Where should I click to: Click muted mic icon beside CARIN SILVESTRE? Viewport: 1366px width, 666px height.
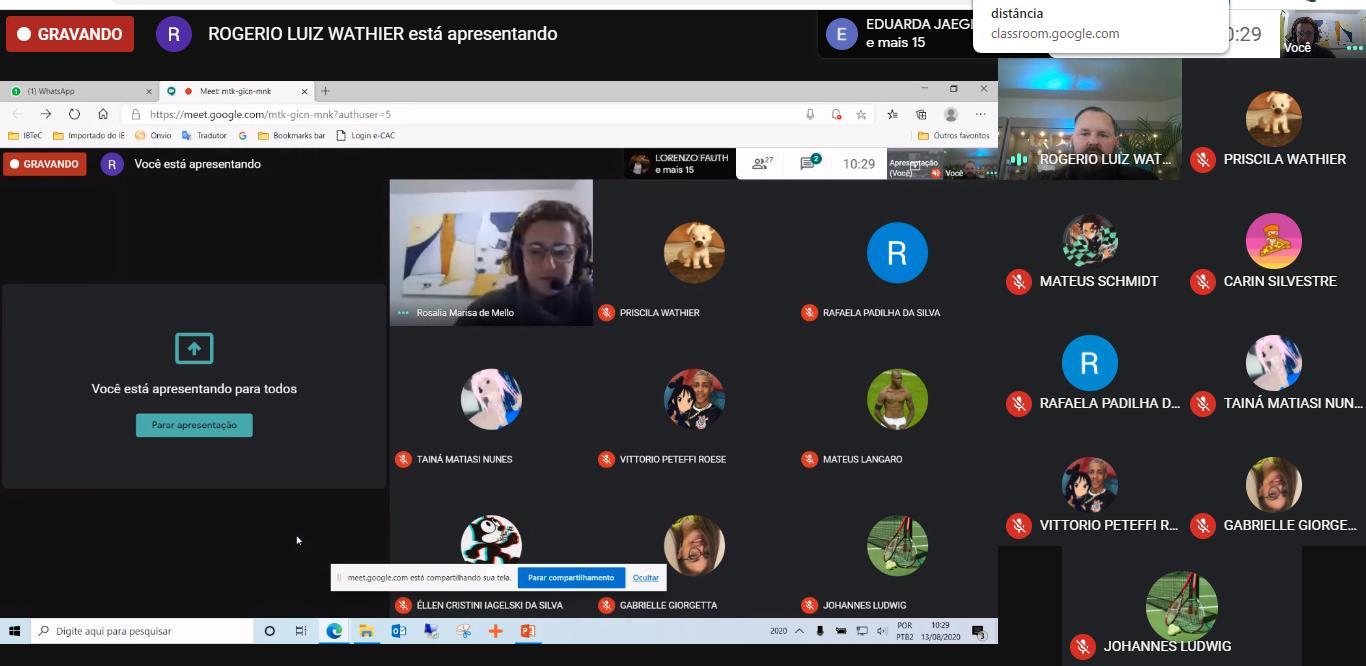[x=1202, y=282]
